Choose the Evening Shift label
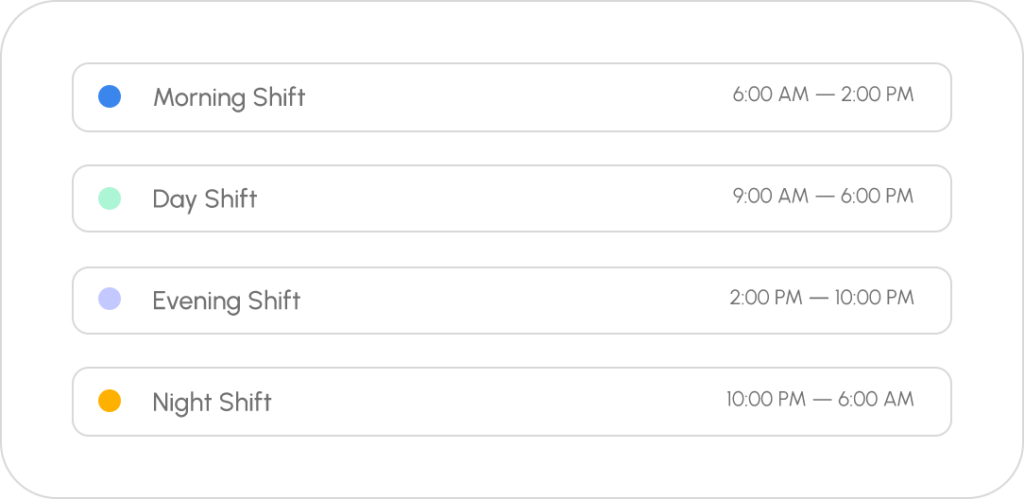Screen dimensions: 1024x499 (226, 300)
